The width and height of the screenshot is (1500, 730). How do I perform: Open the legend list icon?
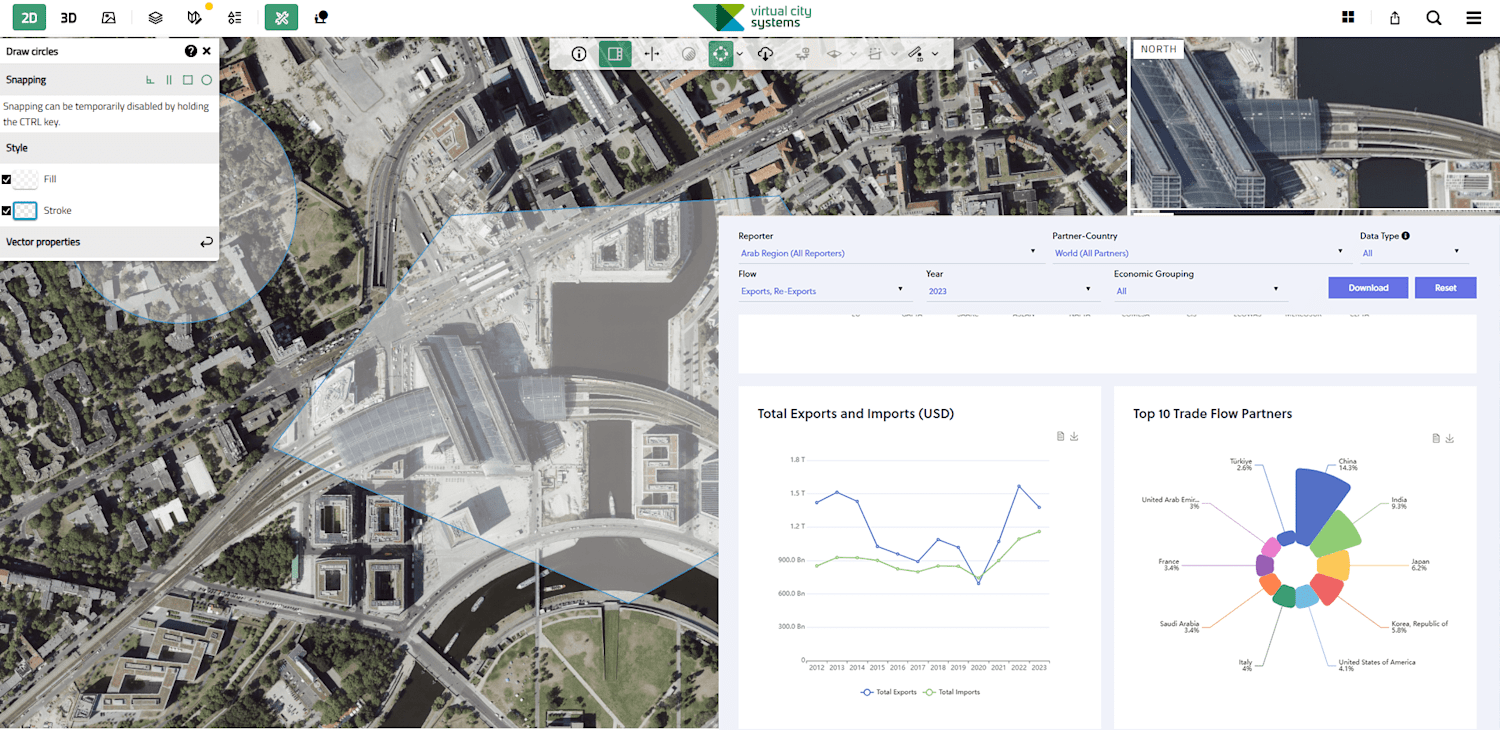234,17
